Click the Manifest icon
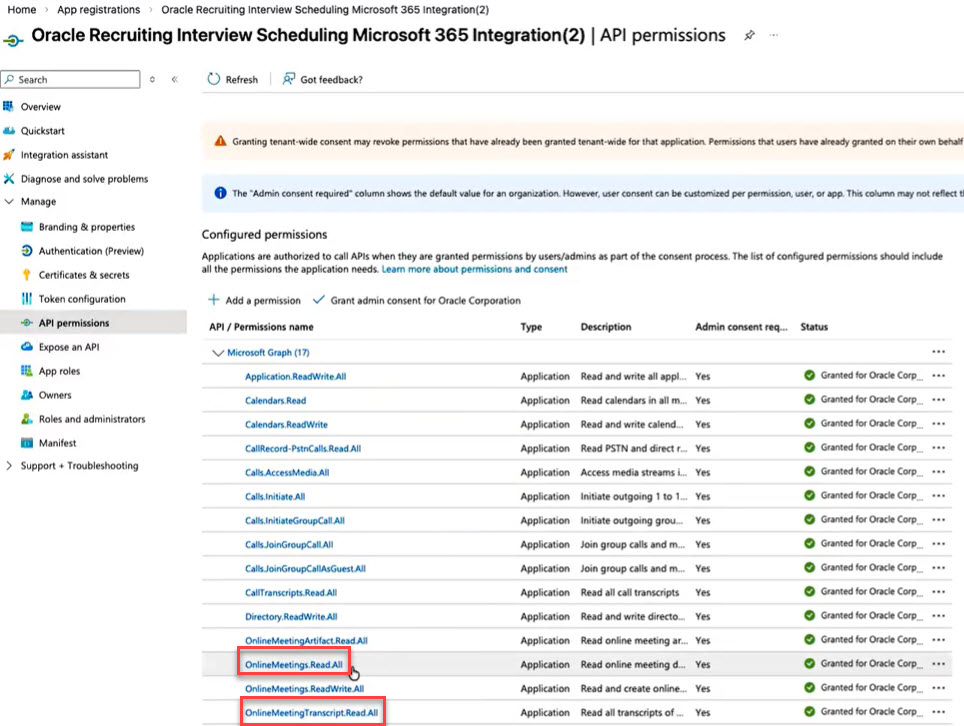964x726 pixels. (x=26, y=443)
